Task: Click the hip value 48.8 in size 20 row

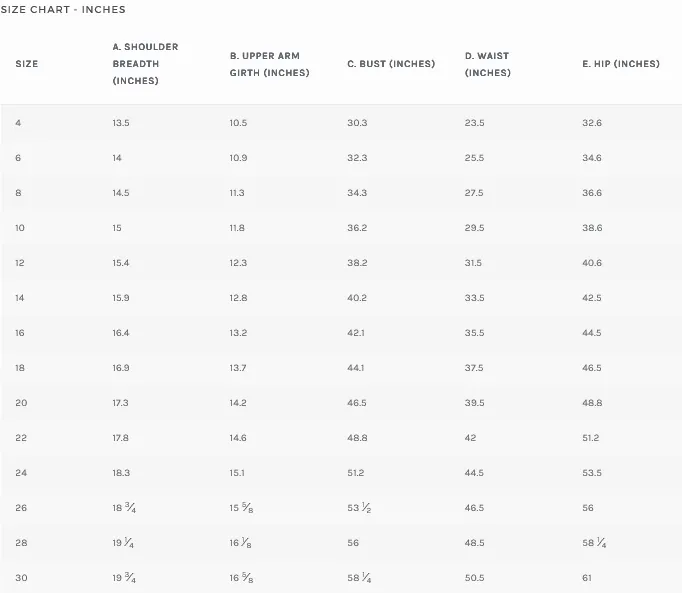Action: tap(592, 403)
